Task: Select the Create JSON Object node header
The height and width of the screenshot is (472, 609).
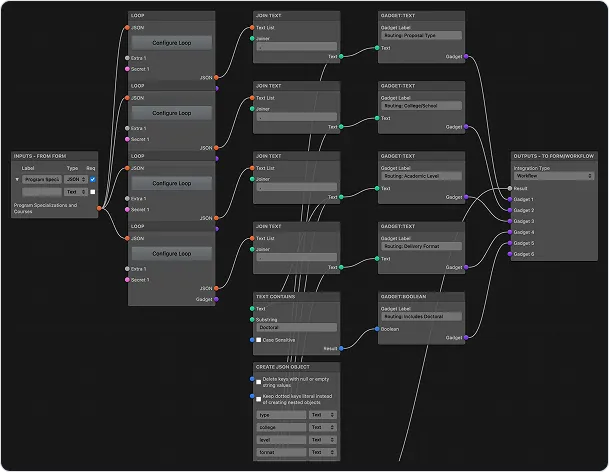Action: tap(297, 367)
